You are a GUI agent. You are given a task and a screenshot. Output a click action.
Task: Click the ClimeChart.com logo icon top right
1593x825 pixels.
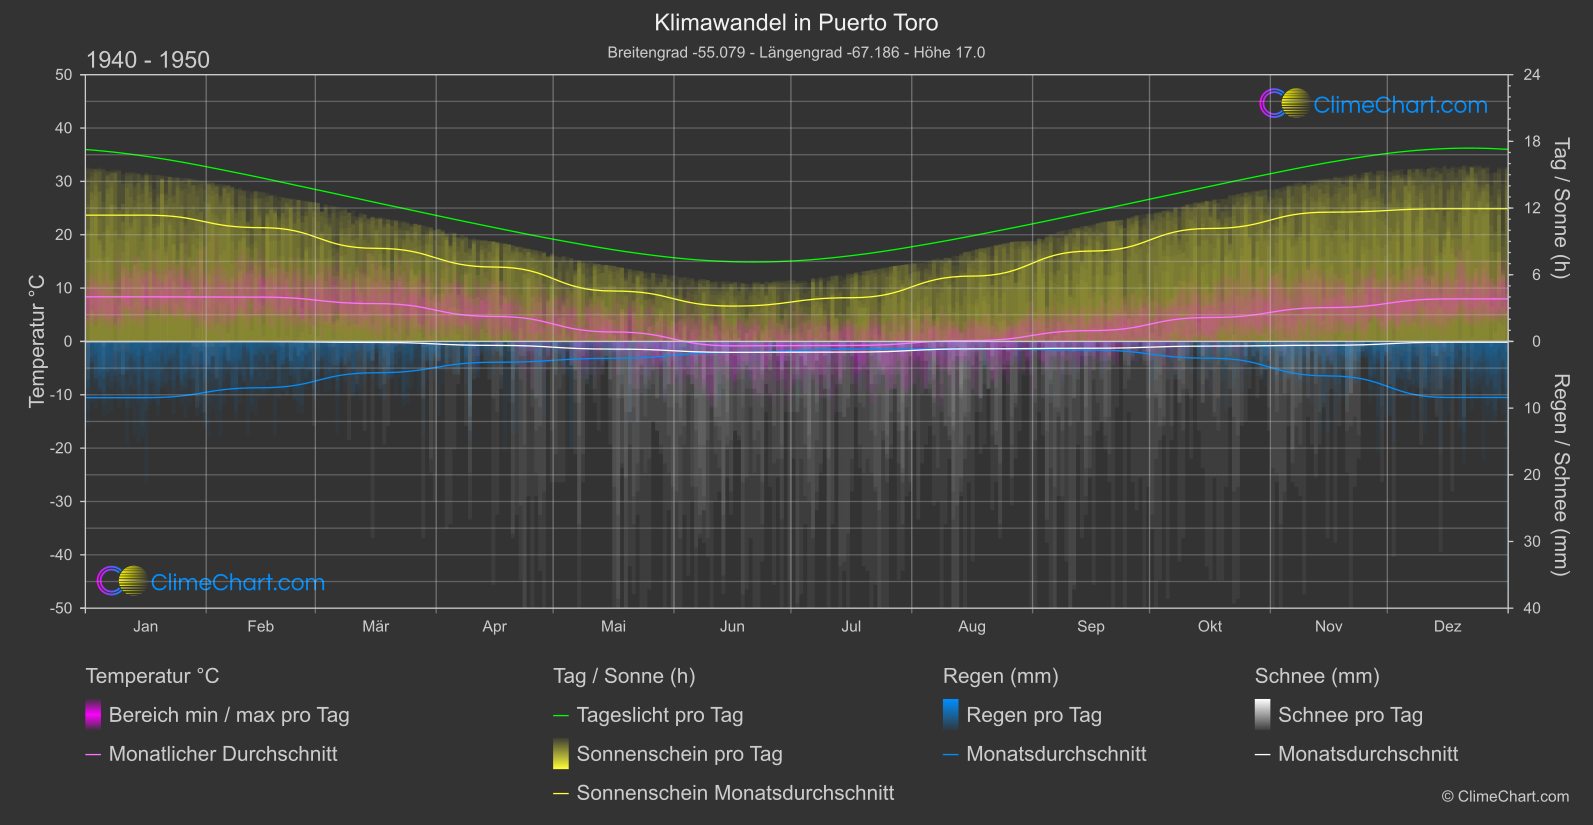1284,104
